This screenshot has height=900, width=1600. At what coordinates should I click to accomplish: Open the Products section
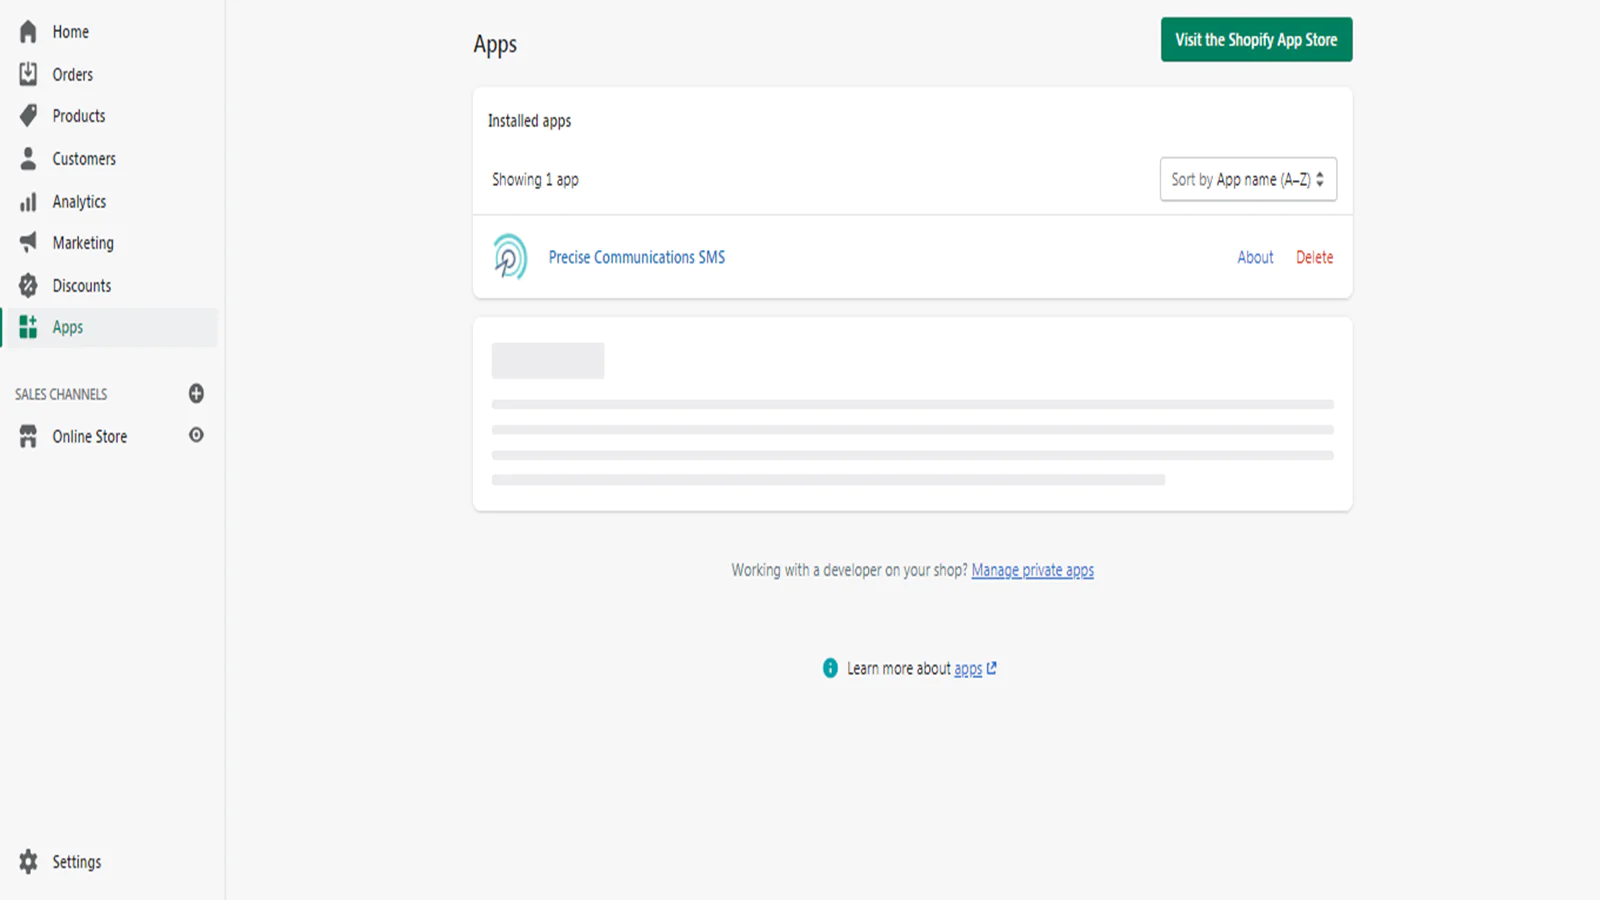(x=79, y=116)
